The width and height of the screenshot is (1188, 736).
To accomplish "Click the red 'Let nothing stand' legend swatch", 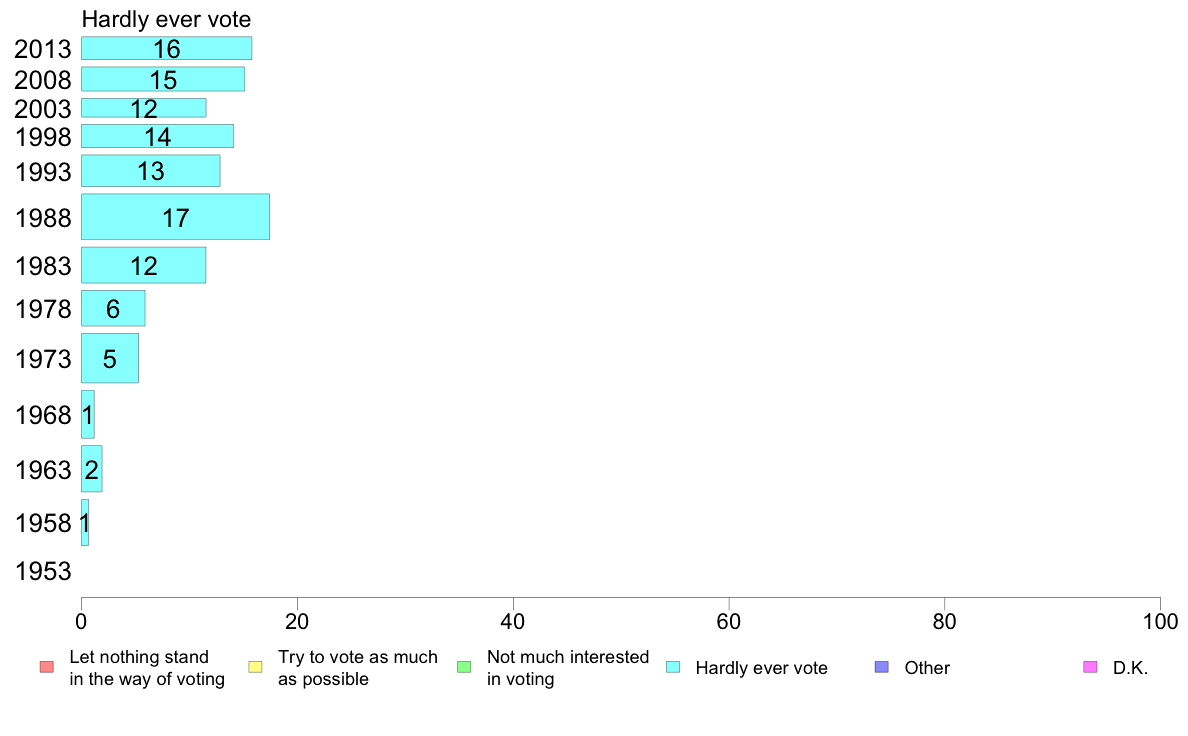I will pos(47,667).
